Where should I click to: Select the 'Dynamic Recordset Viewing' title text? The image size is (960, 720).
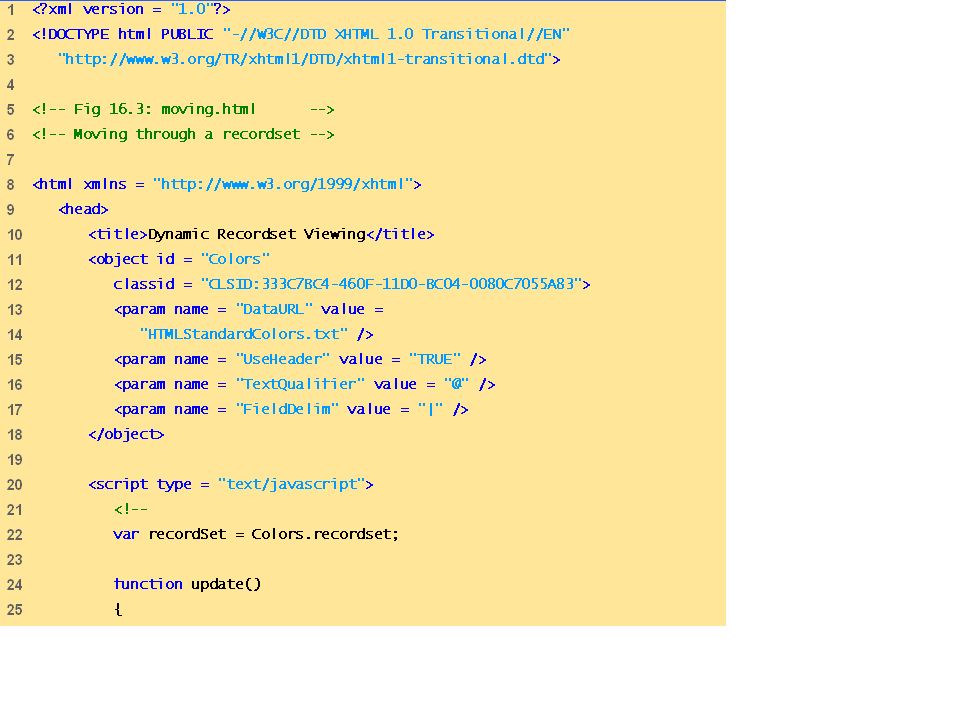257,234
